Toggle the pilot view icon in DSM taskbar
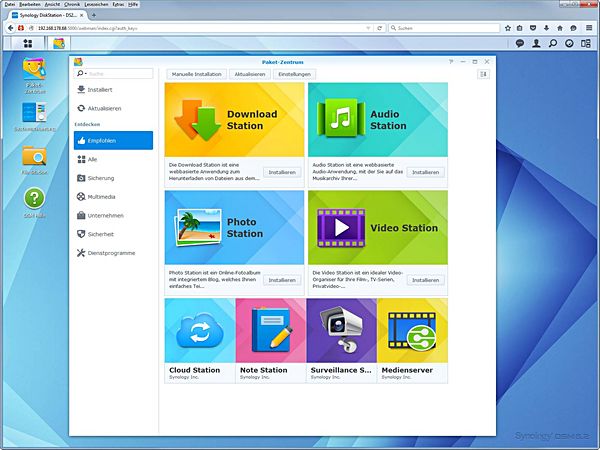This screenshot has height=450, width=600. click(586, 43)
